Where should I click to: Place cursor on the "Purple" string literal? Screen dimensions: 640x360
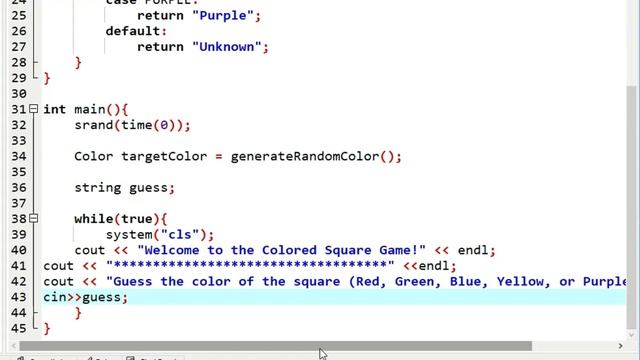tap(222, 16)
